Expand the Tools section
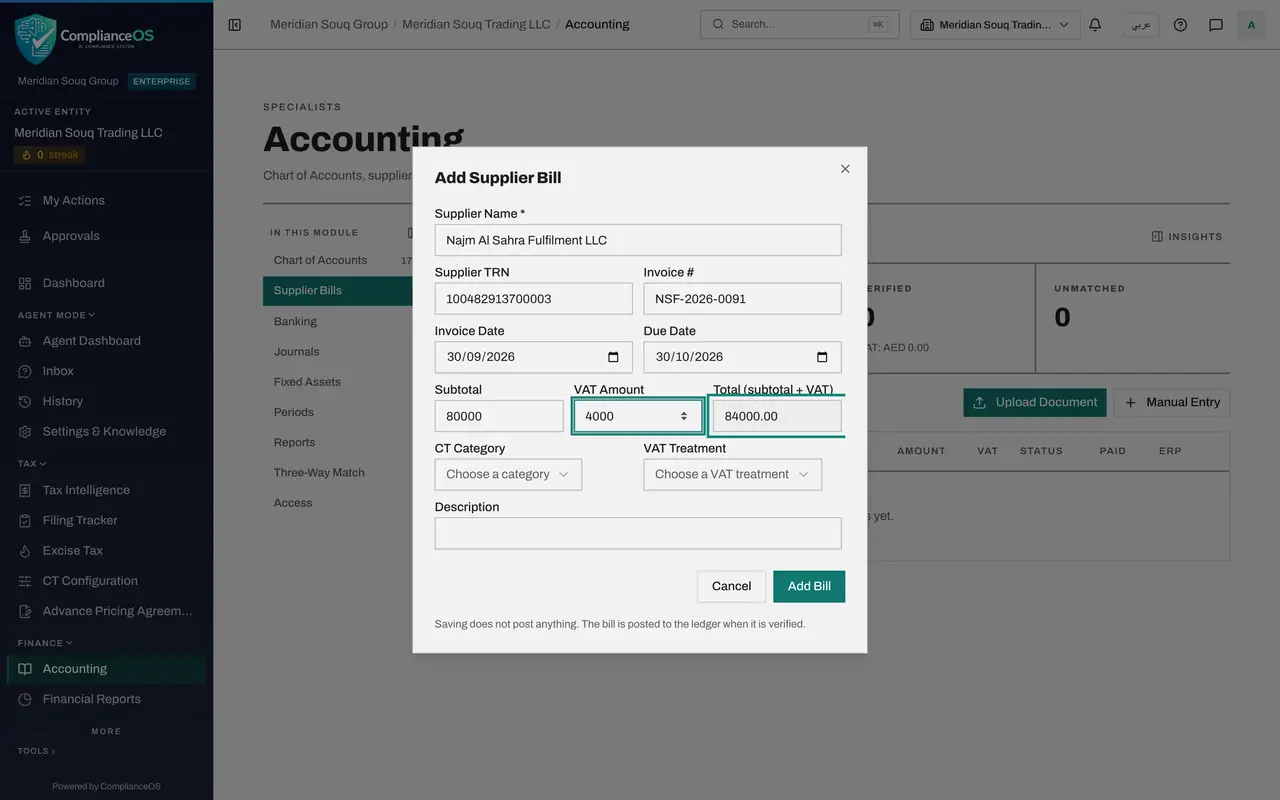Image resolution: width=1280 pixels, height=800 pixels. [36, 751]
